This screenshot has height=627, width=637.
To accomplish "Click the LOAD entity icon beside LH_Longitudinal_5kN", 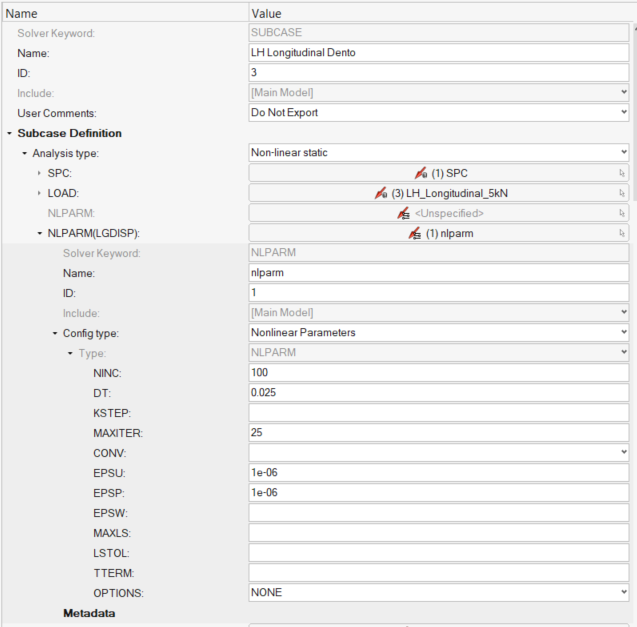I will (x=381, y=193).
